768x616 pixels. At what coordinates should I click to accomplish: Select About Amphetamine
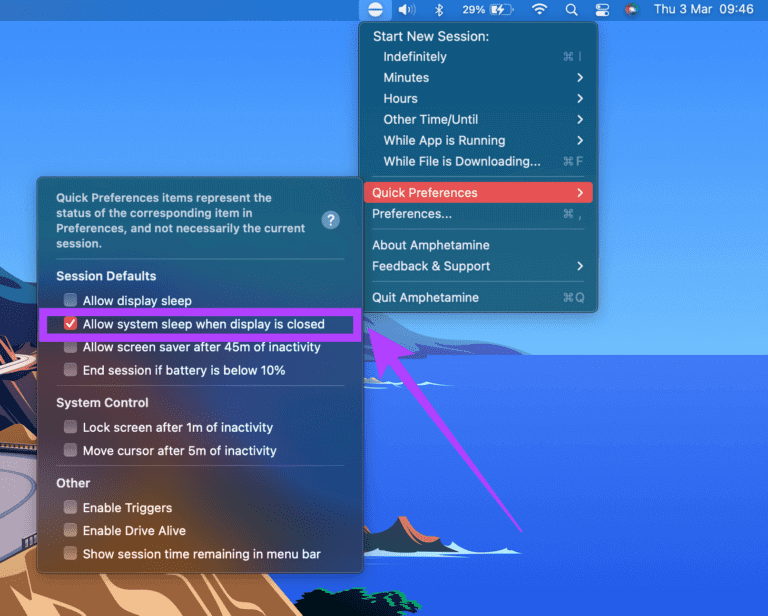[x=479, y=245]
